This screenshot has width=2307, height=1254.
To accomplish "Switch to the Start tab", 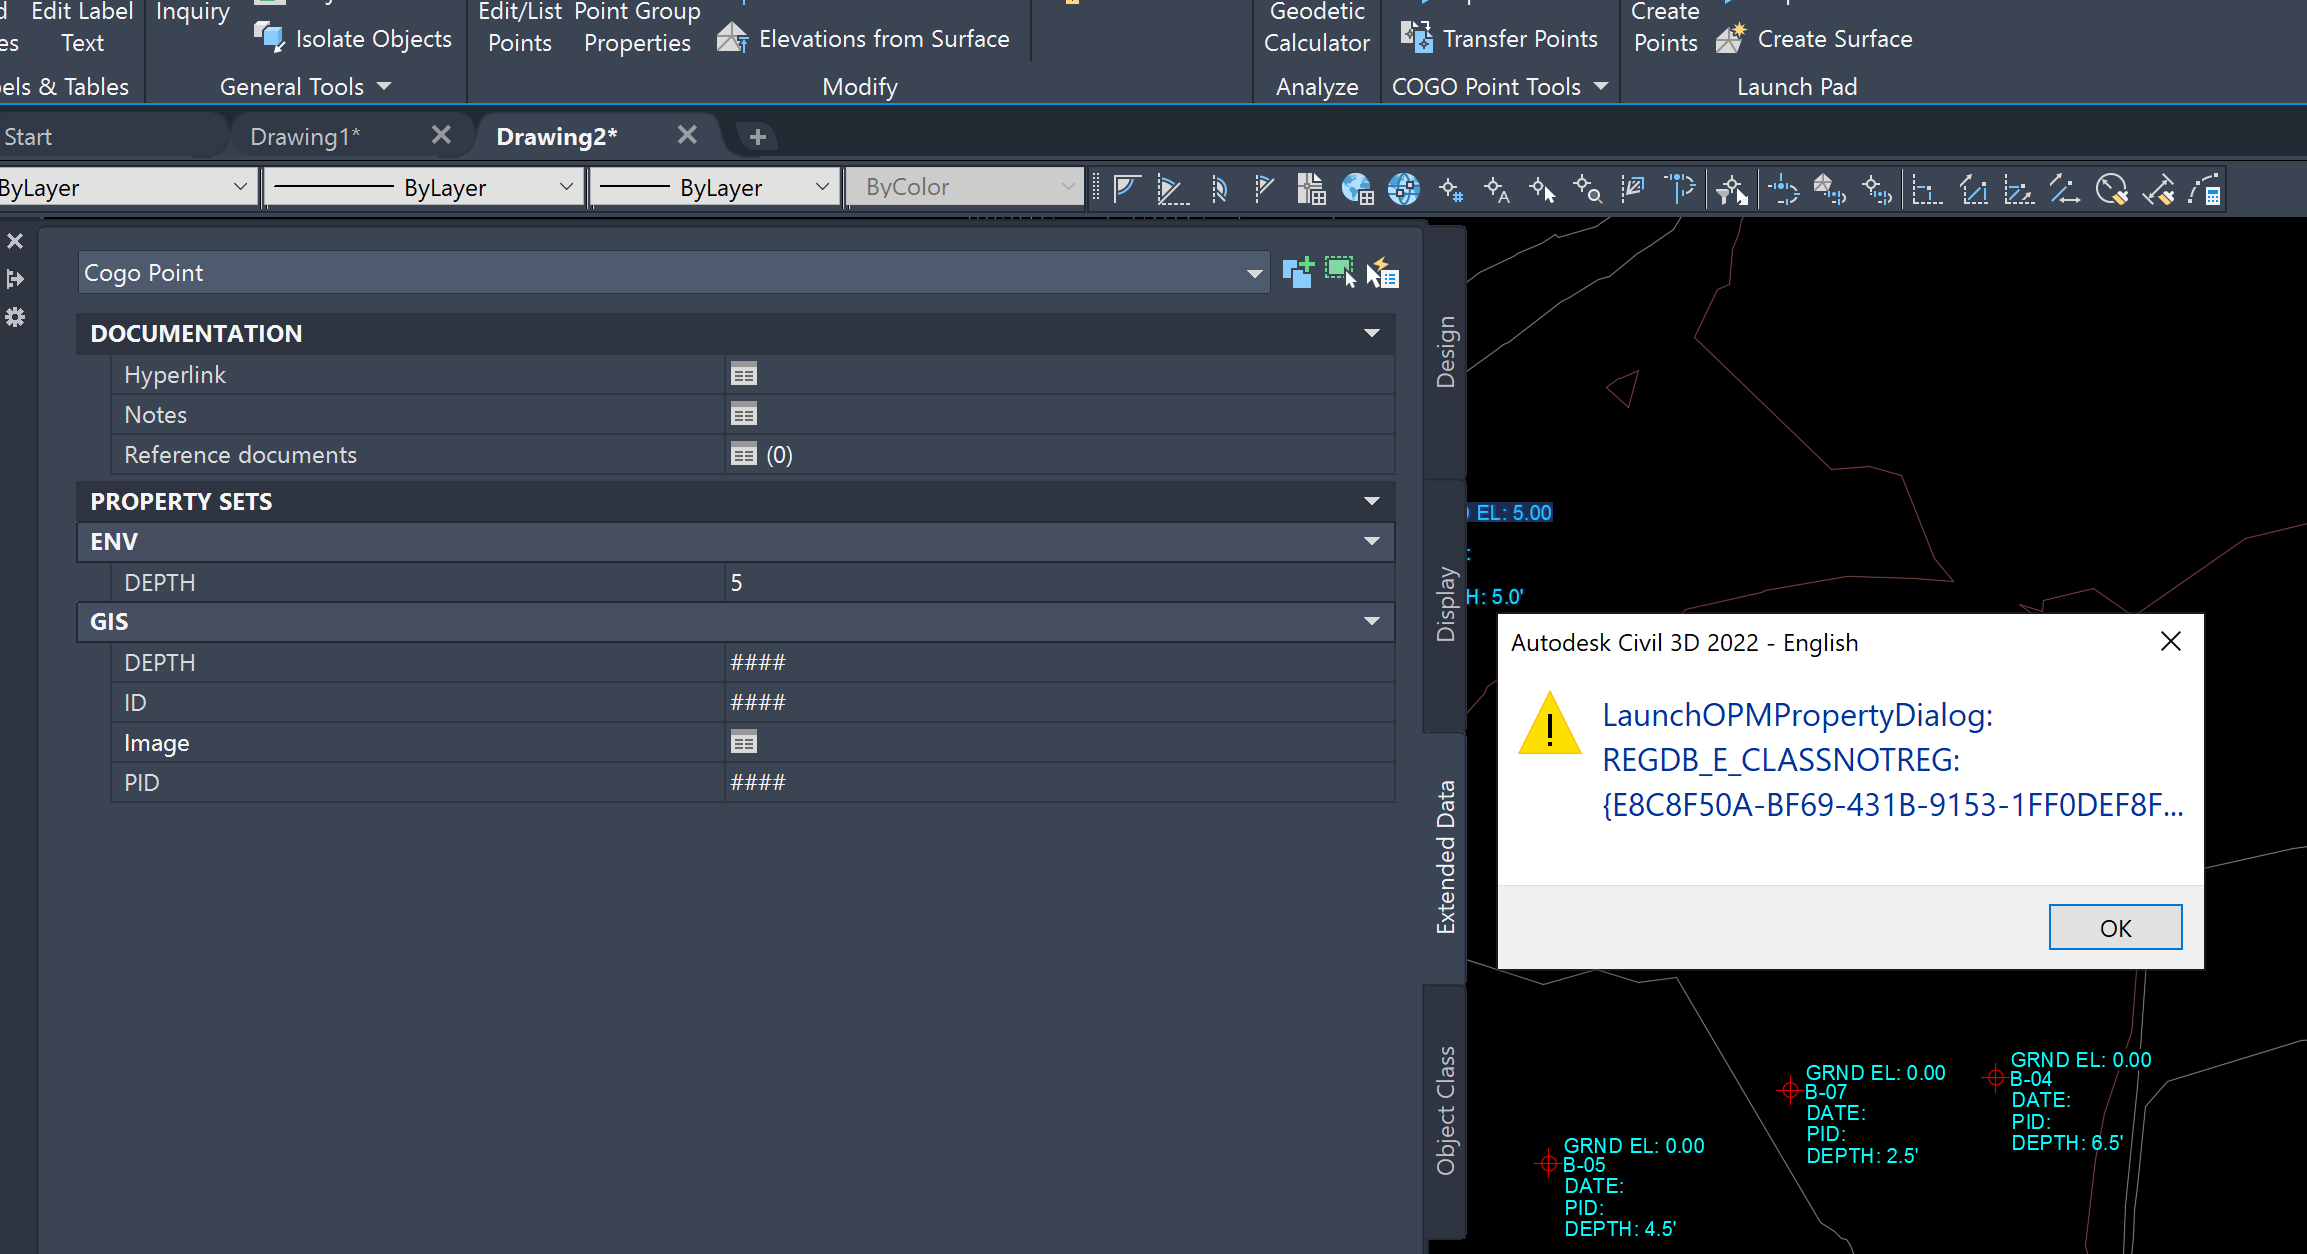I will [28, 136].
